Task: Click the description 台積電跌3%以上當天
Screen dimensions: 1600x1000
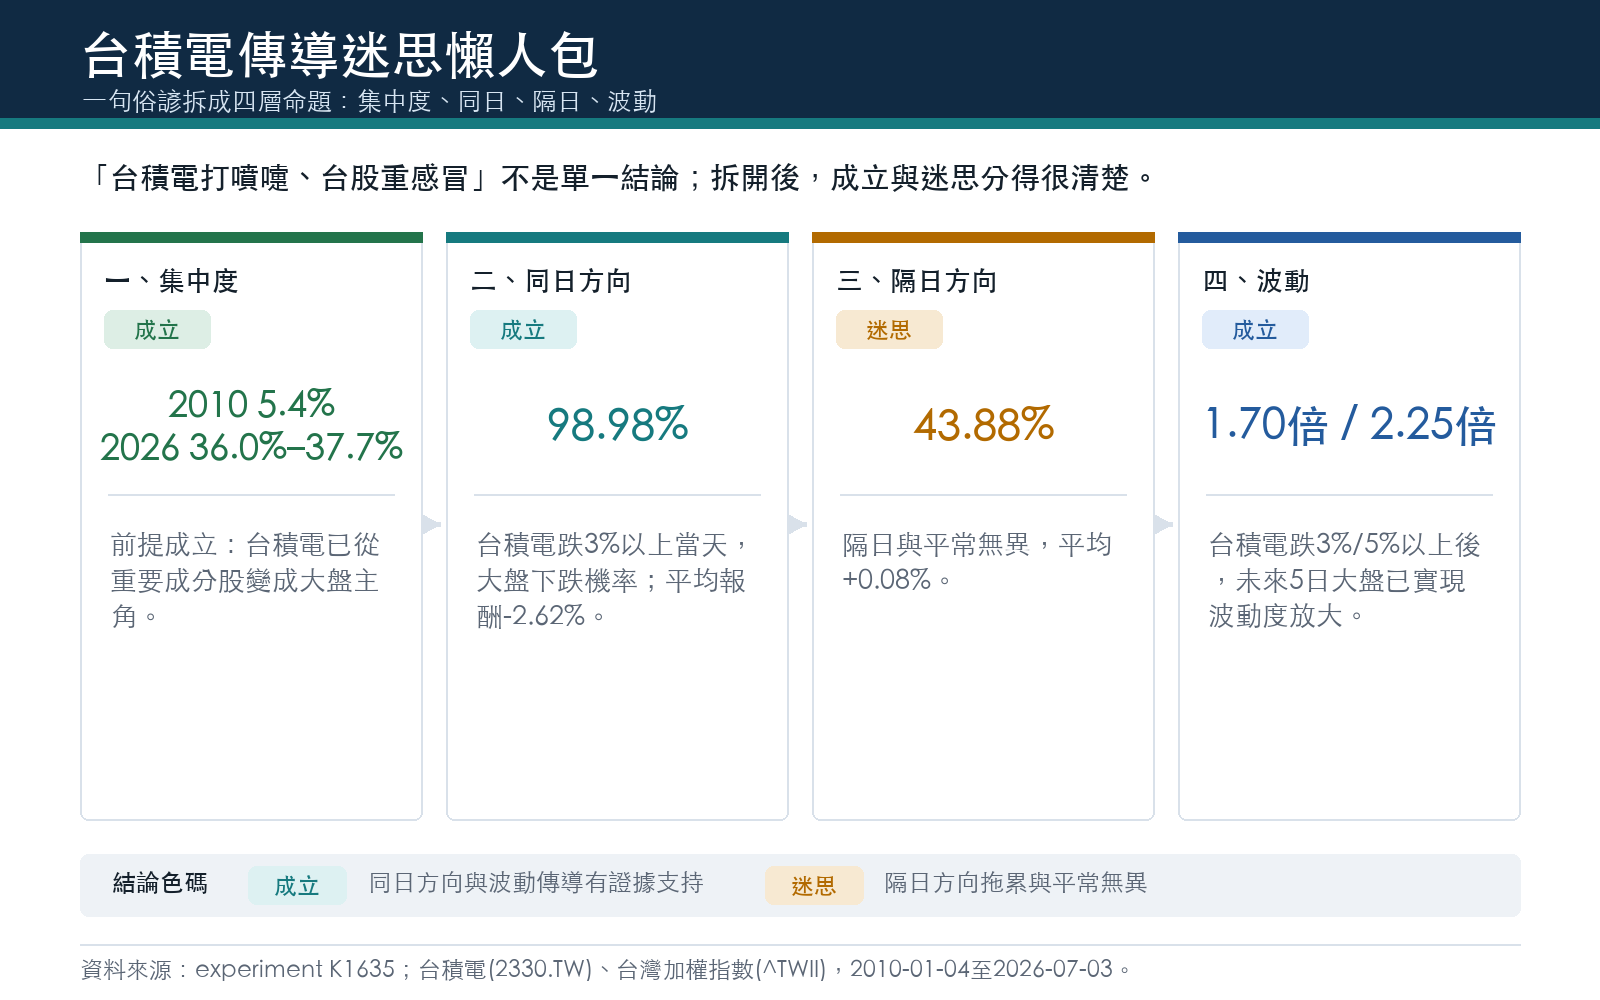Action: (612, 580)
